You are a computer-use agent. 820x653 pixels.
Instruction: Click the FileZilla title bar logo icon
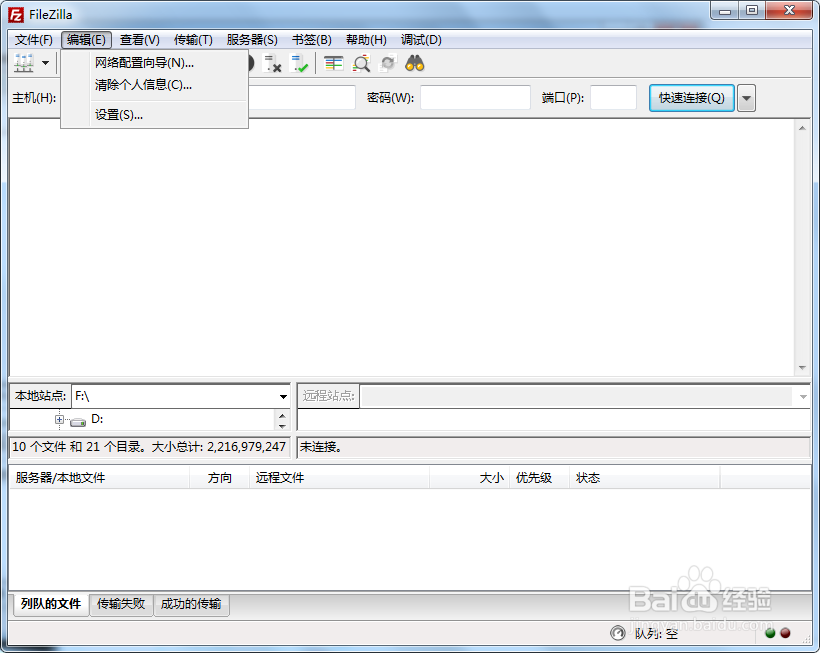16,15
